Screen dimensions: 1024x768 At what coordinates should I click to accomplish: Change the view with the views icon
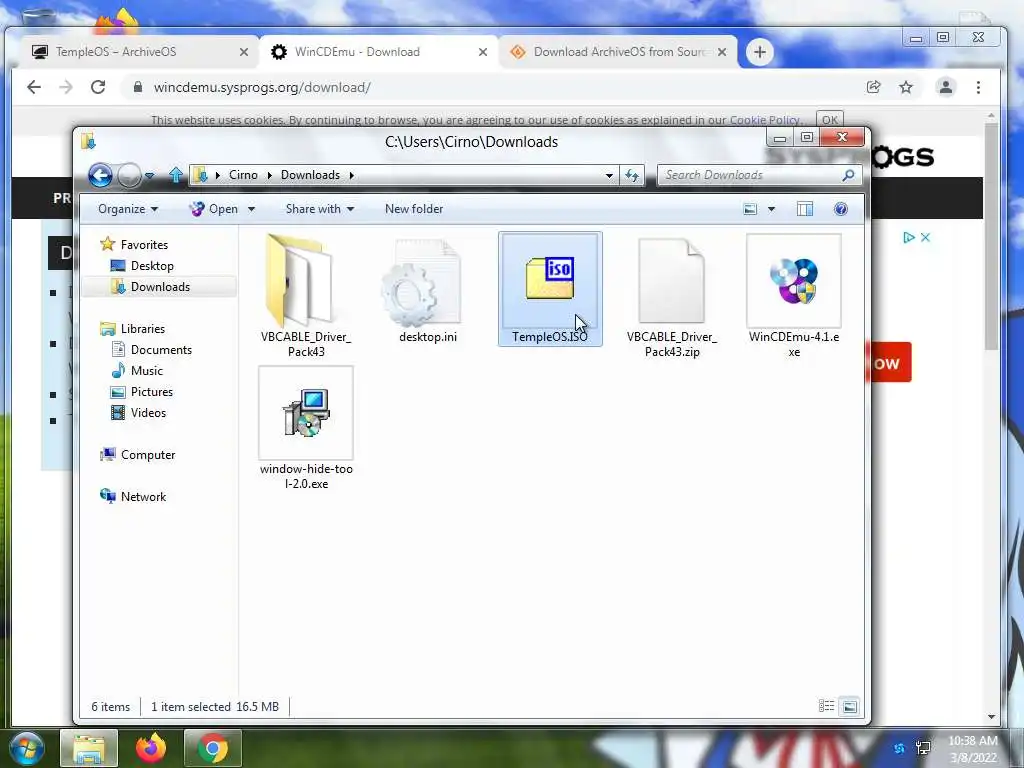tap(750, 209)
